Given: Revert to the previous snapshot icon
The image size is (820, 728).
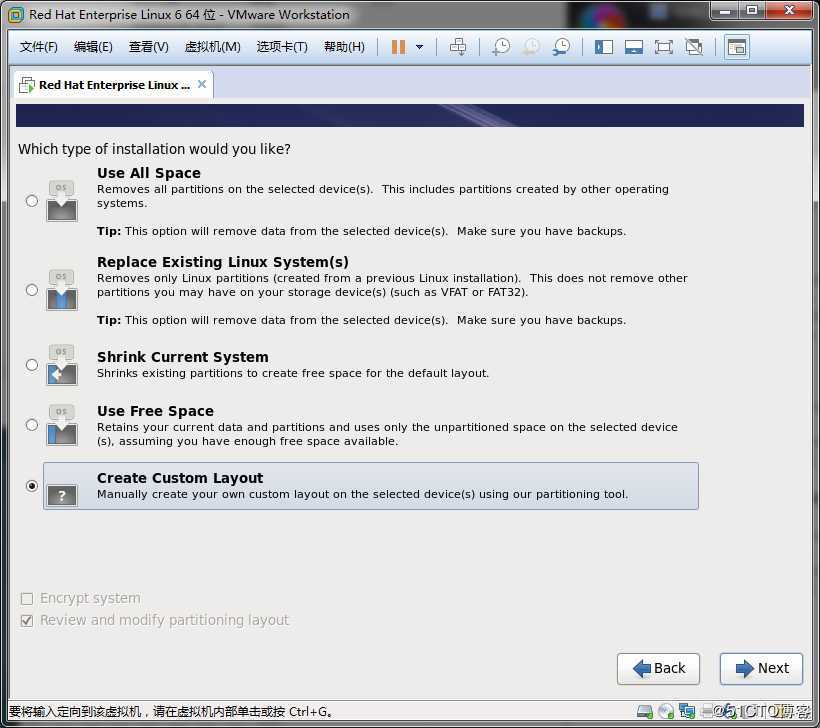Looking at the screenshot, I should coord(531,47).
